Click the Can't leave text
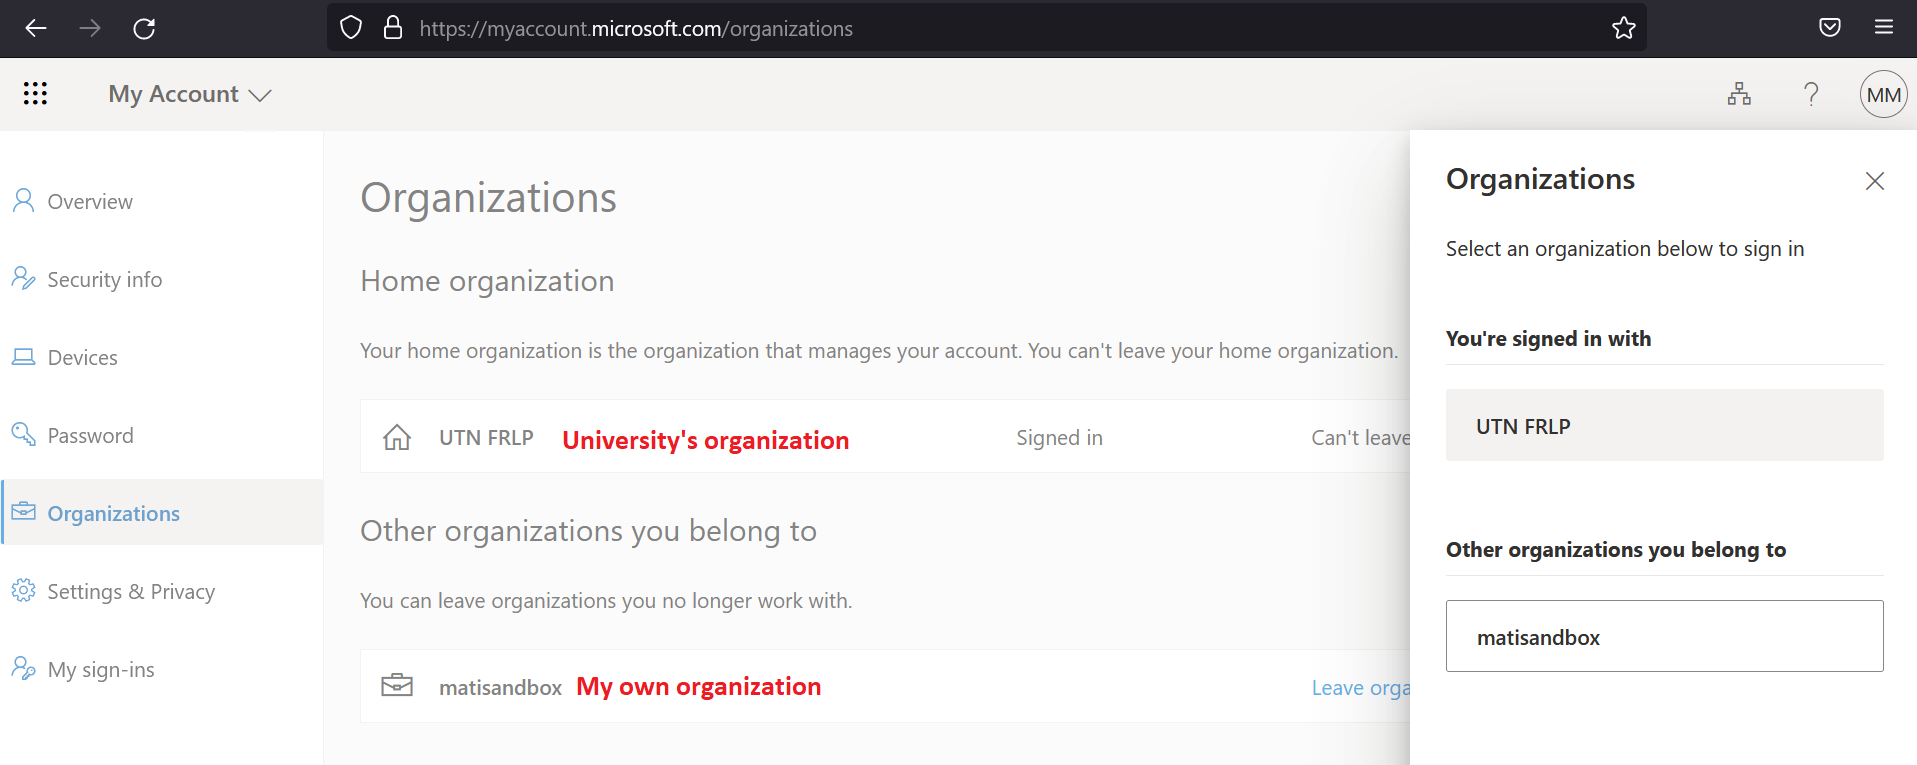Image resolution: width=1917 pixels, height=765 pixels. (1361, 437)
